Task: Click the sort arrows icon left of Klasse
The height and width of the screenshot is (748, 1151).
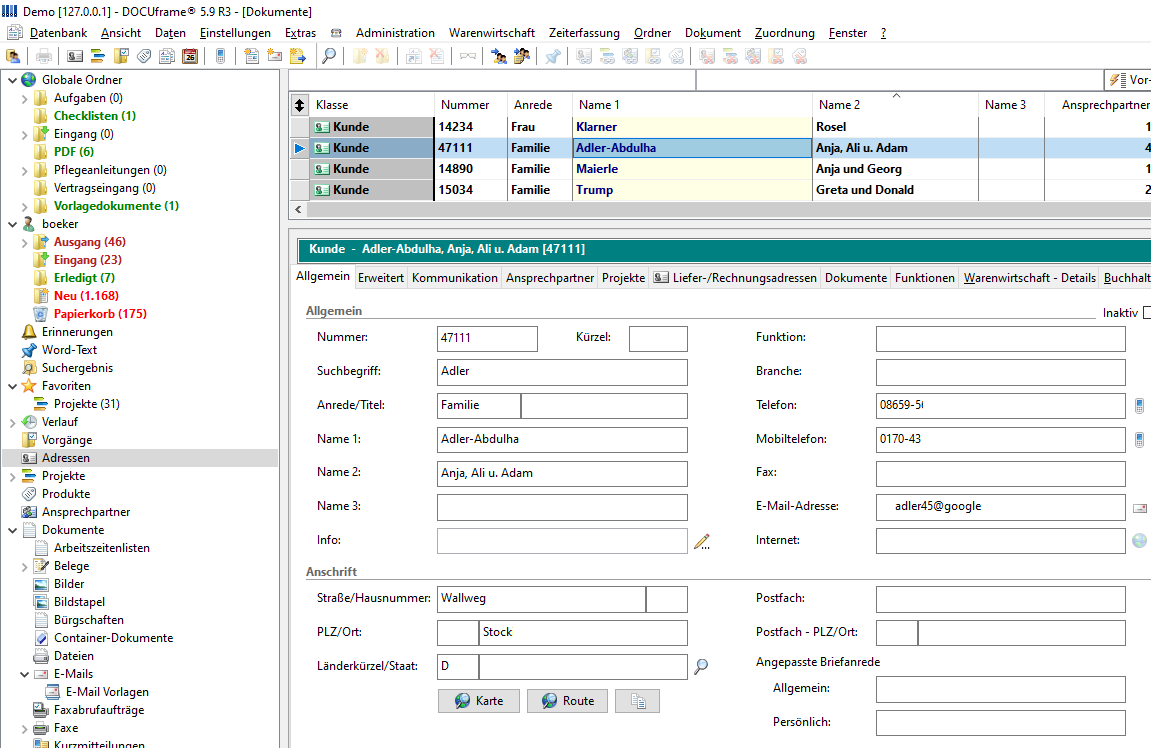Action: point(299,105)
